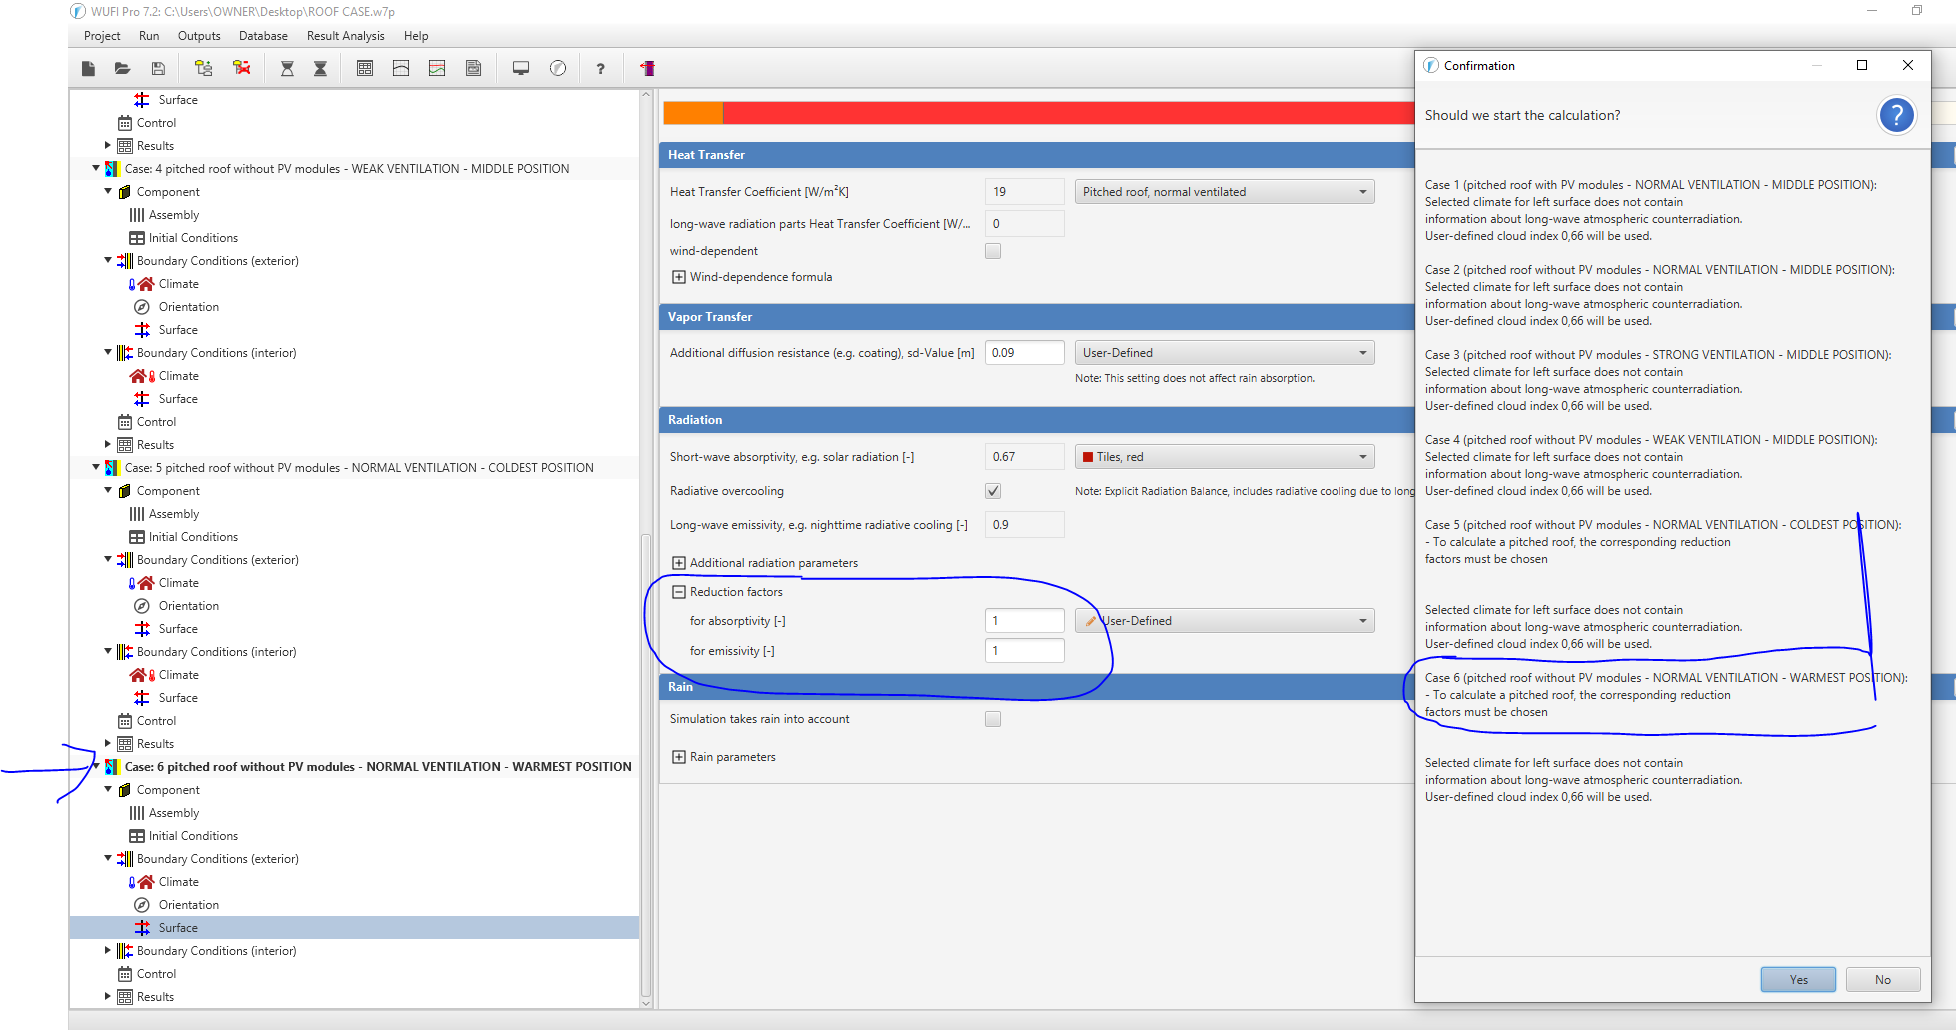Image resolution: width=1956 pixels, height=1030 pixels.
Task: Collapse the Reduction factors section
Action: 679,592
